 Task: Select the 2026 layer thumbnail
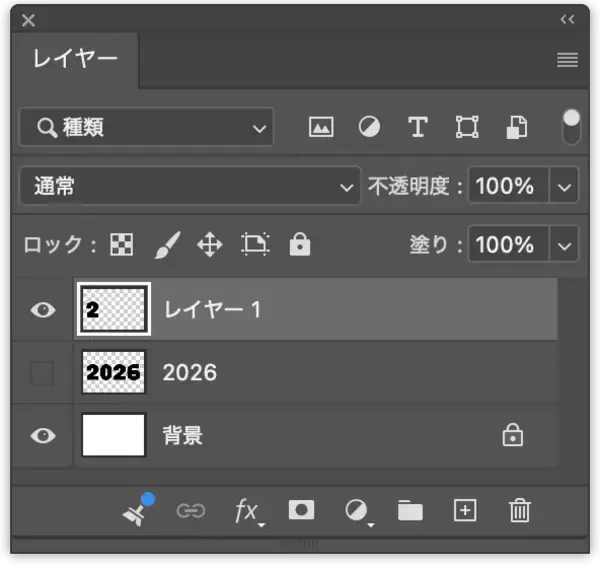click(x=114, y=372)
